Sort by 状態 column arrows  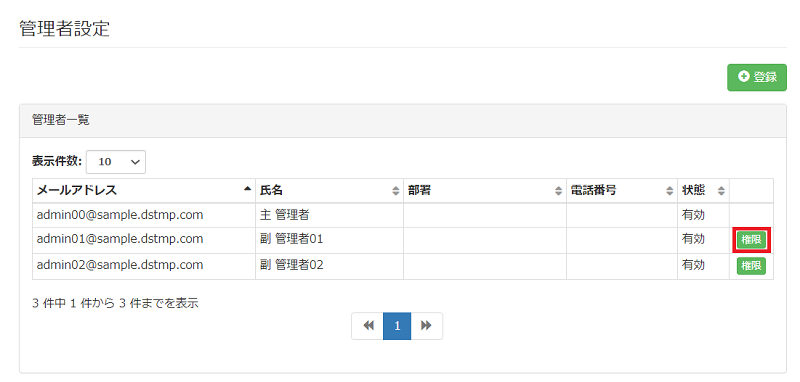coord(721,191)
